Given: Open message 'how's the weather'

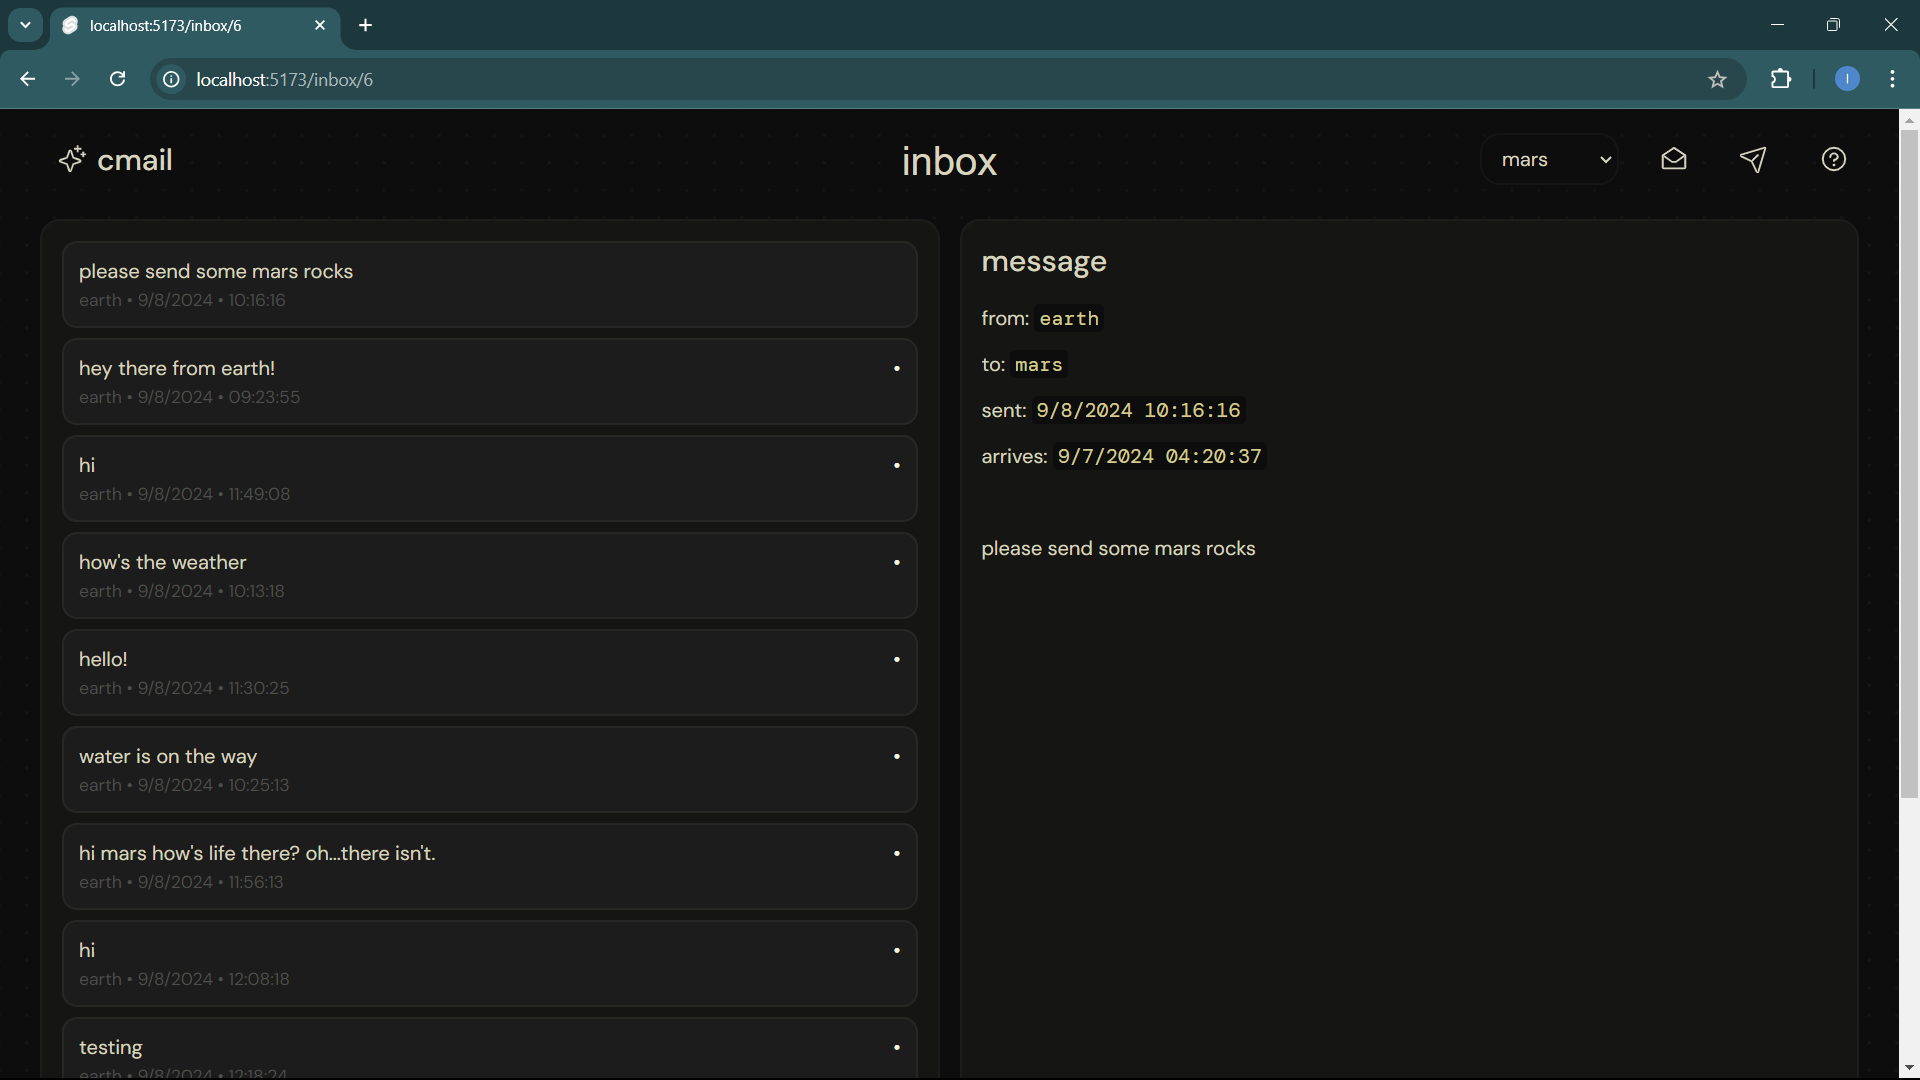Looking at the screenshot, I should tap(489, 576).
